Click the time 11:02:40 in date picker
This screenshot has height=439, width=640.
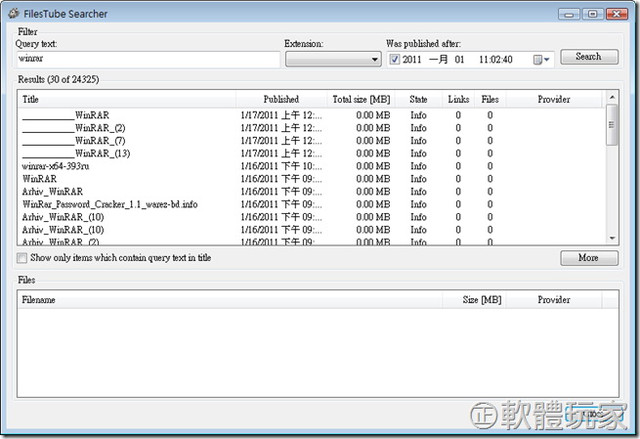click(496, 60)
